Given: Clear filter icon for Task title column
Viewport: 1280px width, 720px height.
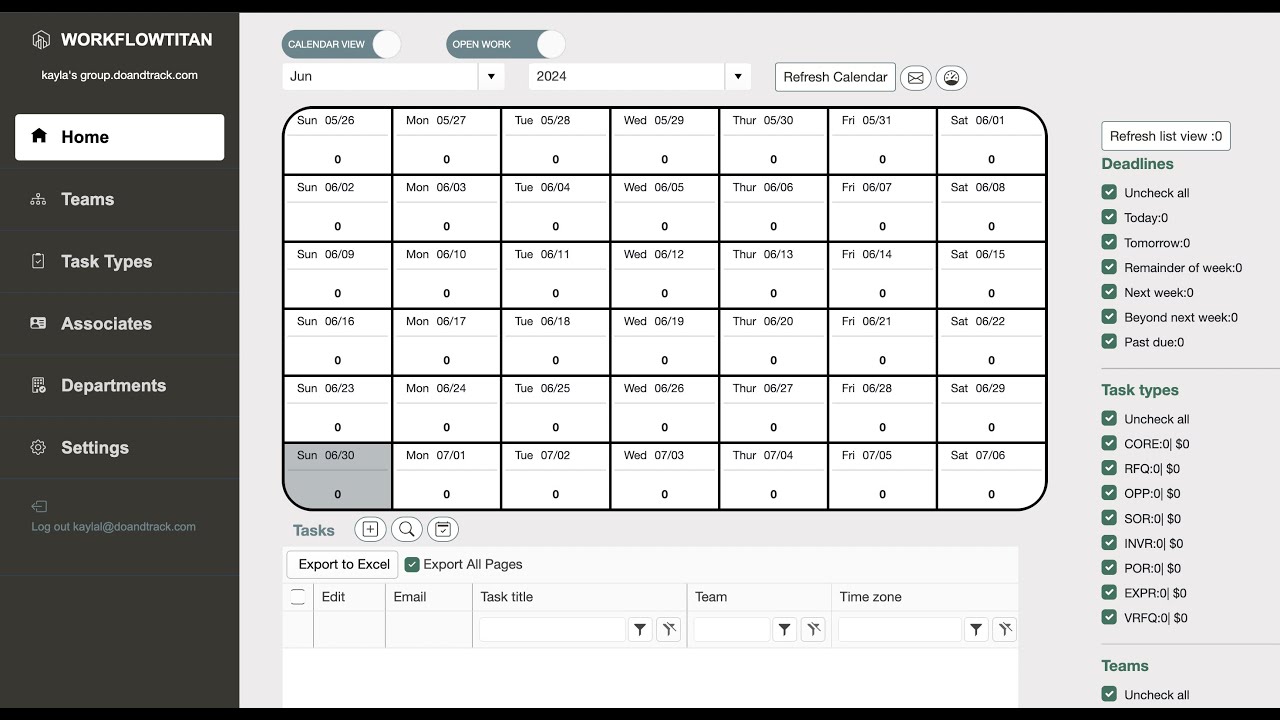Looking at the screenshot, I should tap(669, 629).
